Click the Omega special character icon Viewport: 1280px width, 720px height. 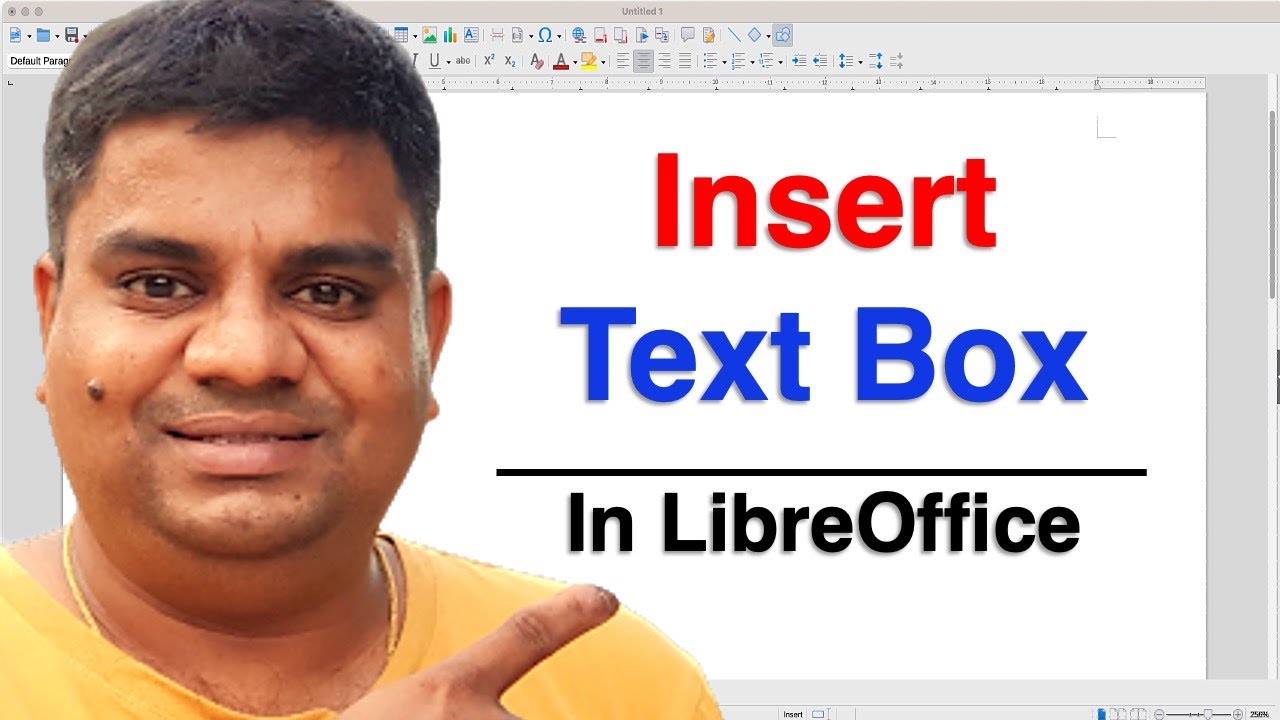click(x=545, y=35)
